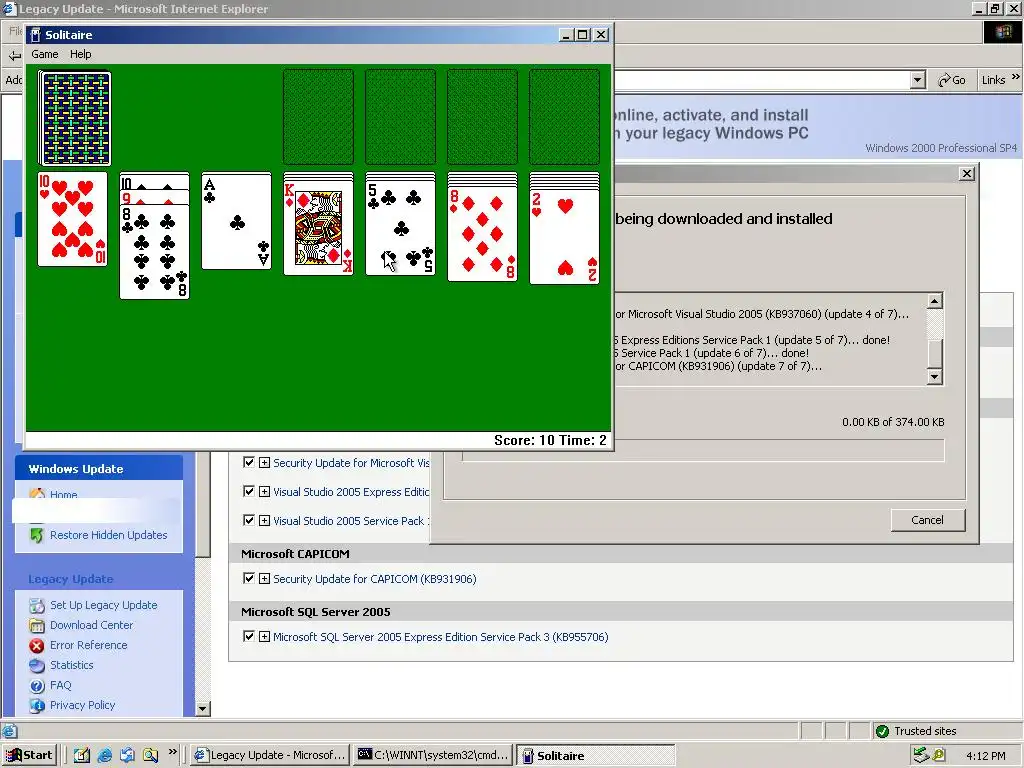Click the Internet Explorer title bar icon
This screenshot has height=768, width=1024.
8,8
